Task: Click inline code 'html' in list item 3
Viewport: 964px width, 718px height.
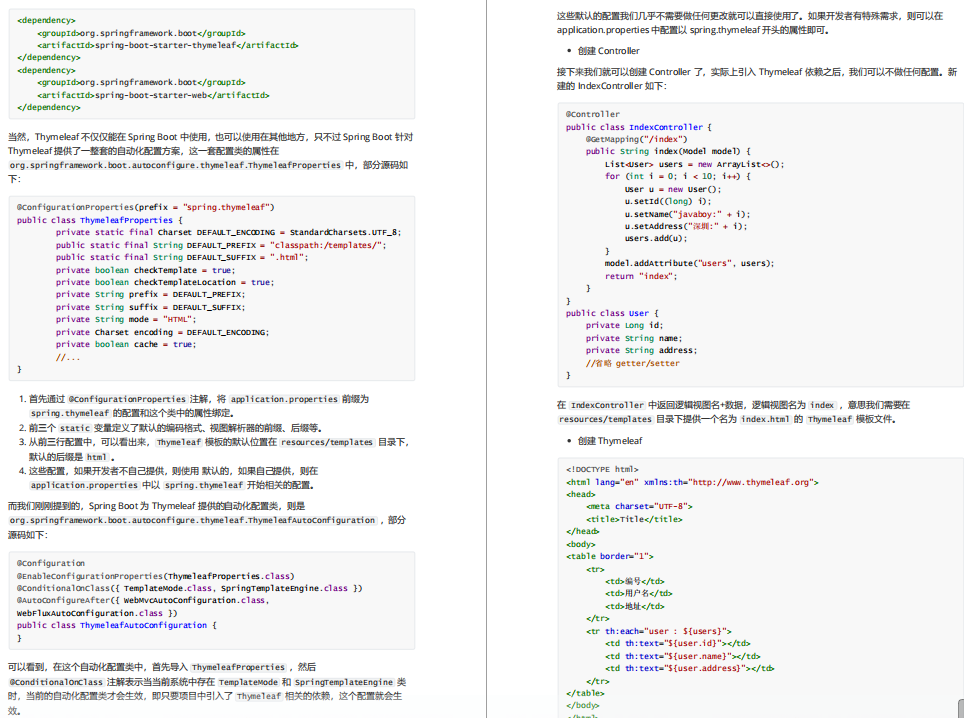Action: [97, 457]
